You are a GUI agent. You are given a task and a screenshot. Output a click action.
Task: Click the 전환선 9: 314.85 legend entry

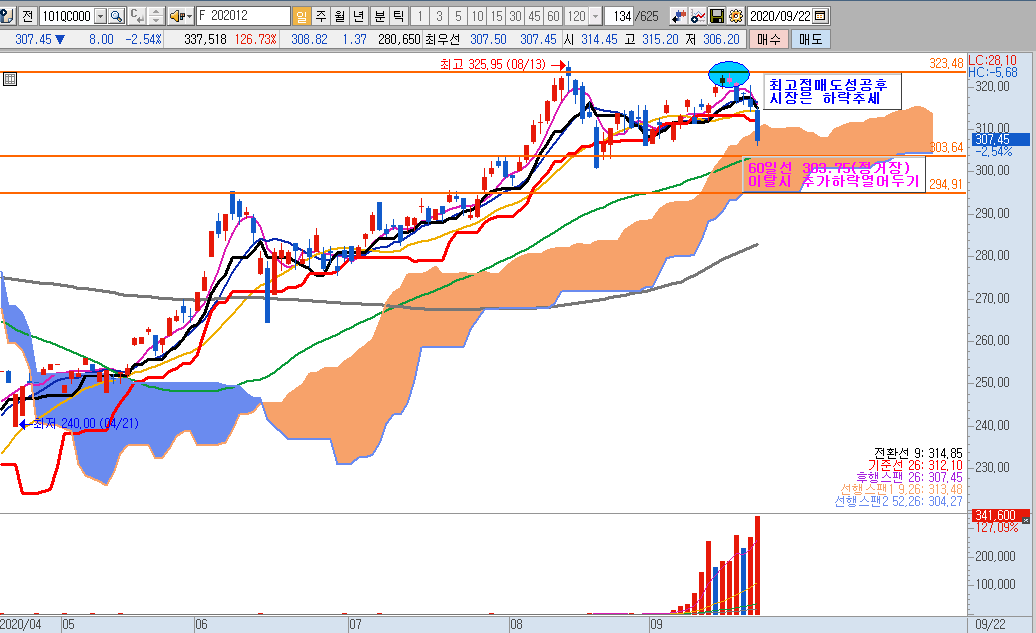coord(918,453)
